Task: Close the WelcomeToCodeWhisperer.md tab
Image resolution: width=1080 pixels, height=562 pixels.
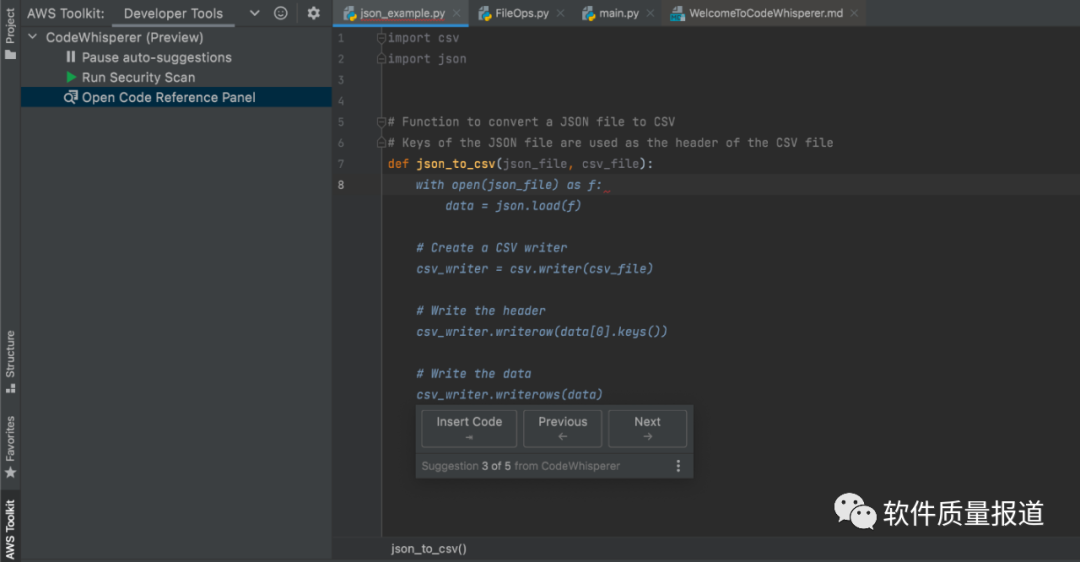Action: (x=854, y=13)
